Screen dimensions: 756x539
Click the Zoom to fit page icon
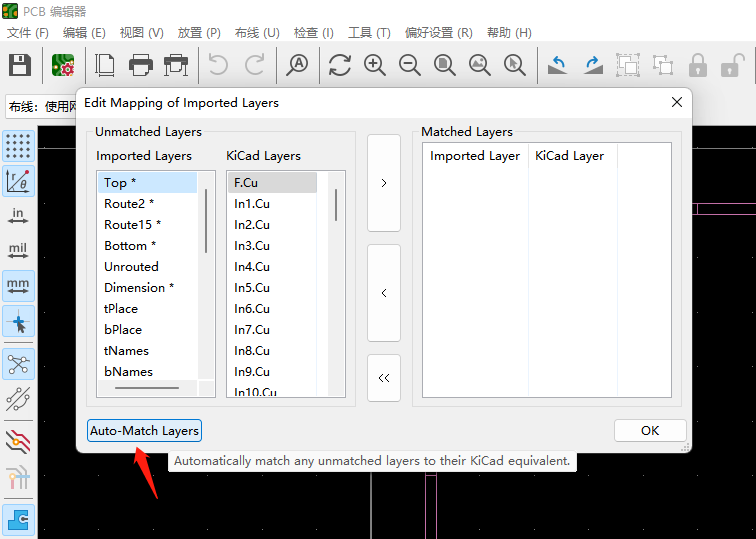tap(445, 65)
